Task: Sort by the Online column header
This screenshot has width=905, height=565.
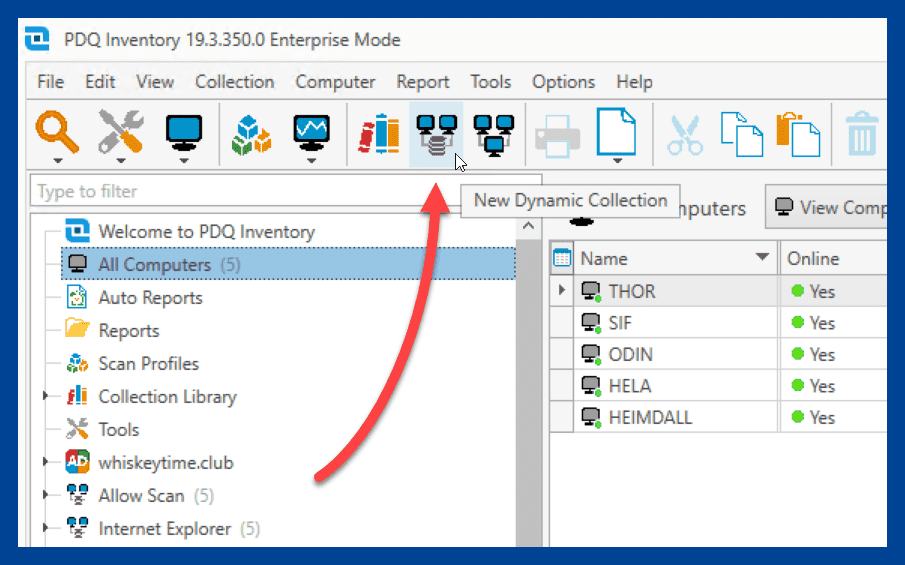Action: click(833, 258)
